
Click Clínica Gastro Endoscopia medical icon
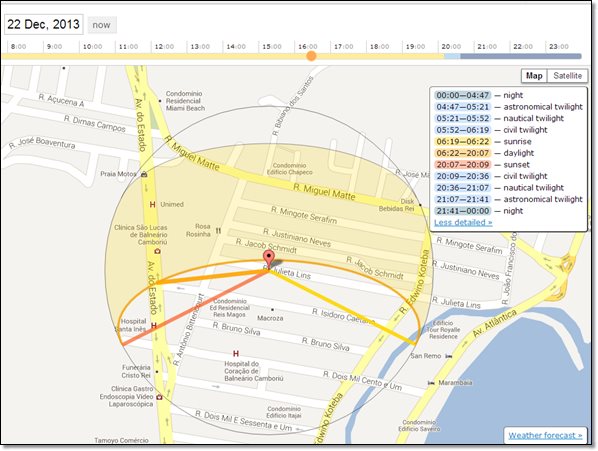[x=159, y=397]
